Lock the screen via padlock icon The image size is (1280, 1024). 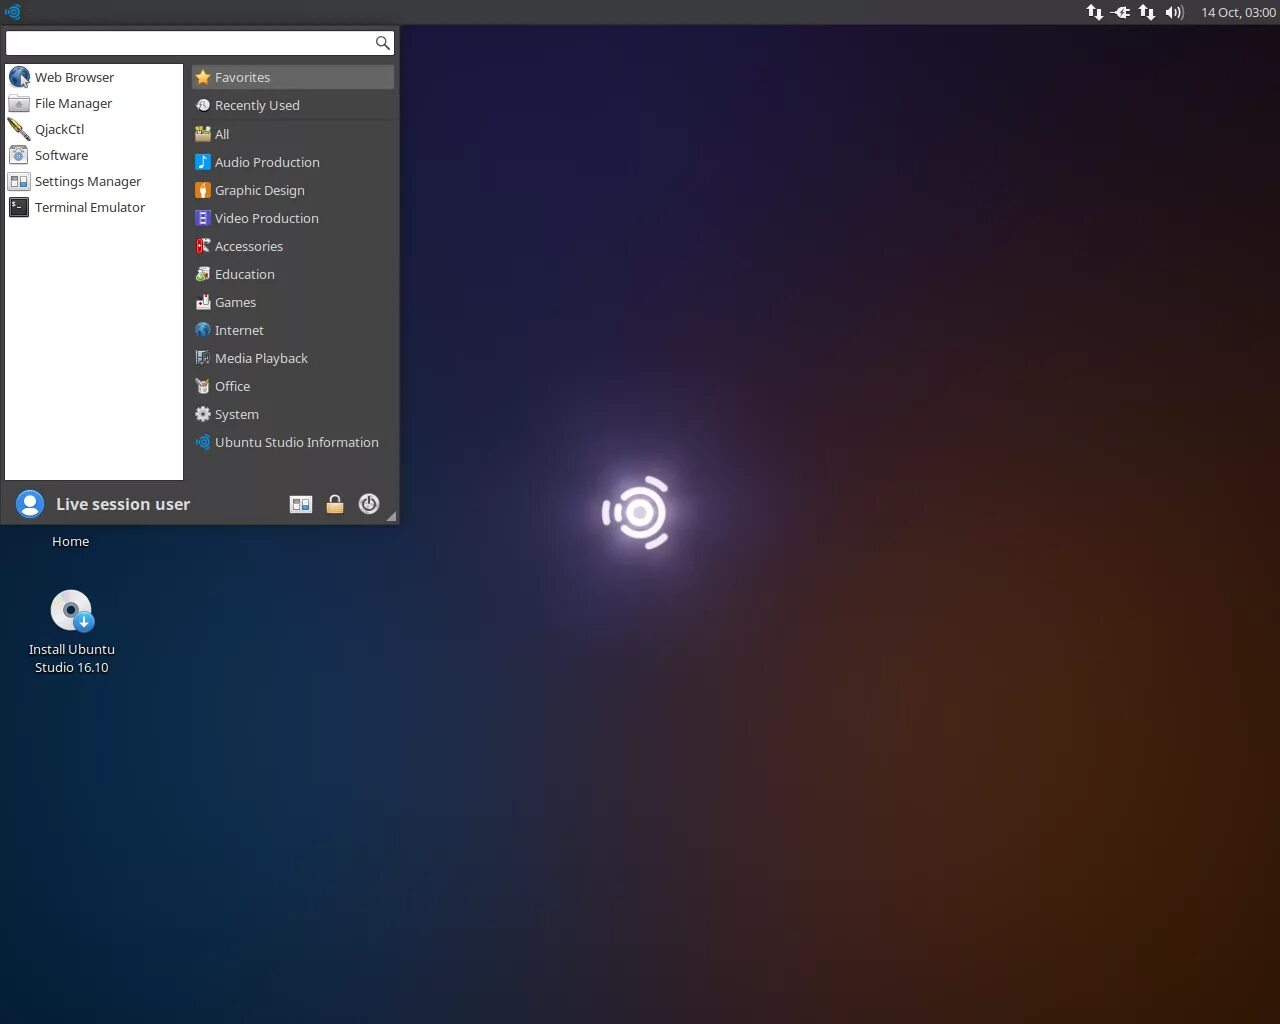[335, 504]
